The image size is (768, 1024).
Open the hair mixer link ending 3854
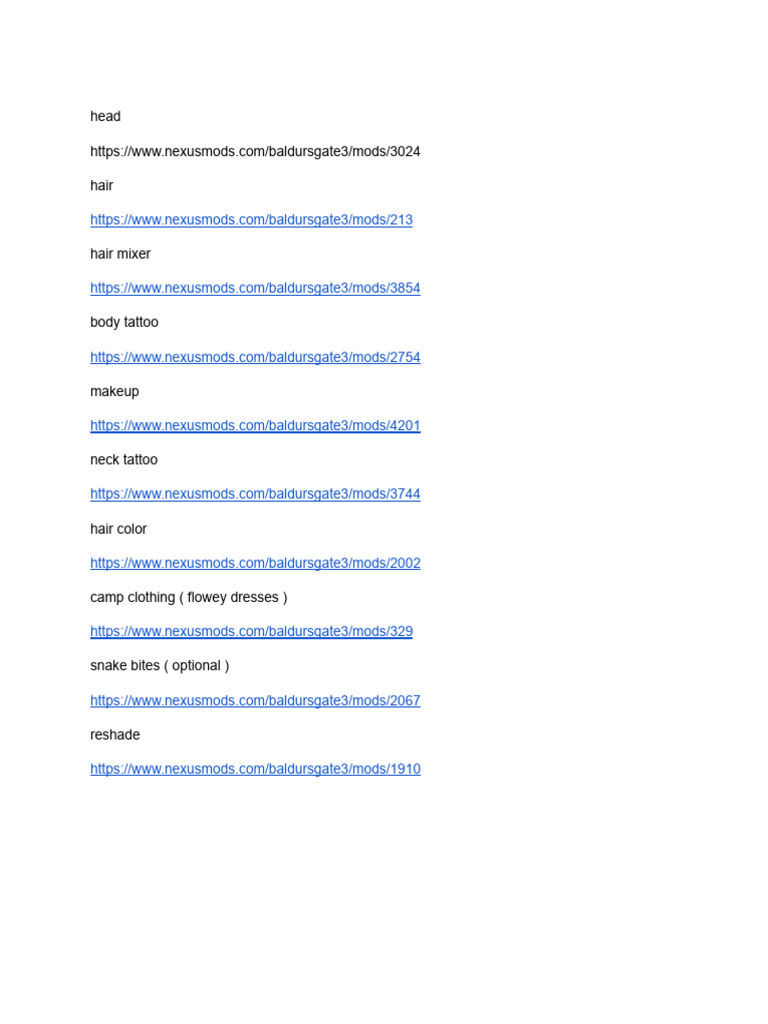(x=255, y=288)
